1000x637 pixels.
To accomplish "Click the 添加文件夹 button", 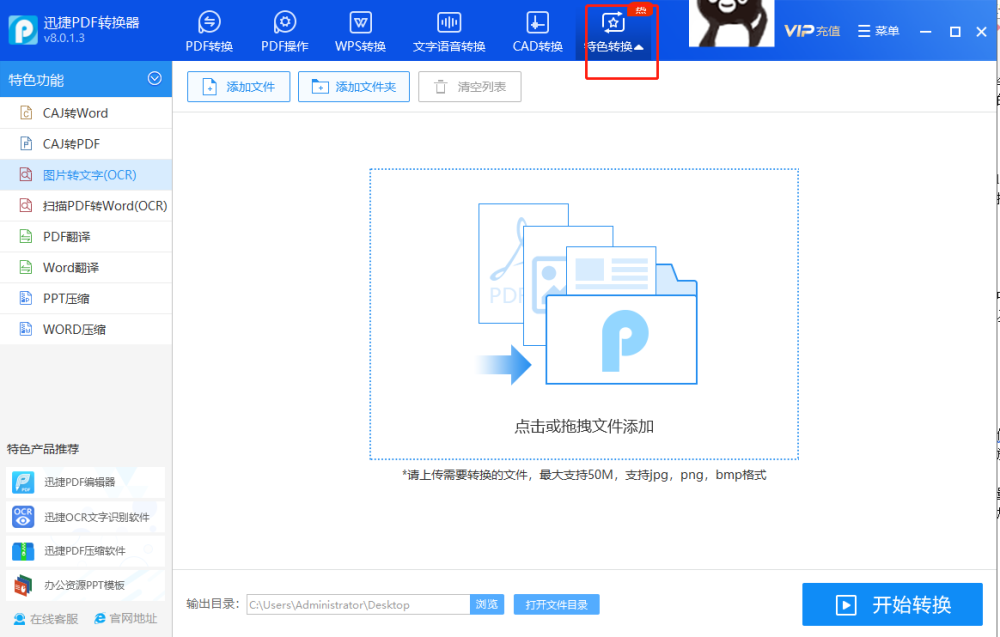I will pyautogui.click(x=354, y=87).
